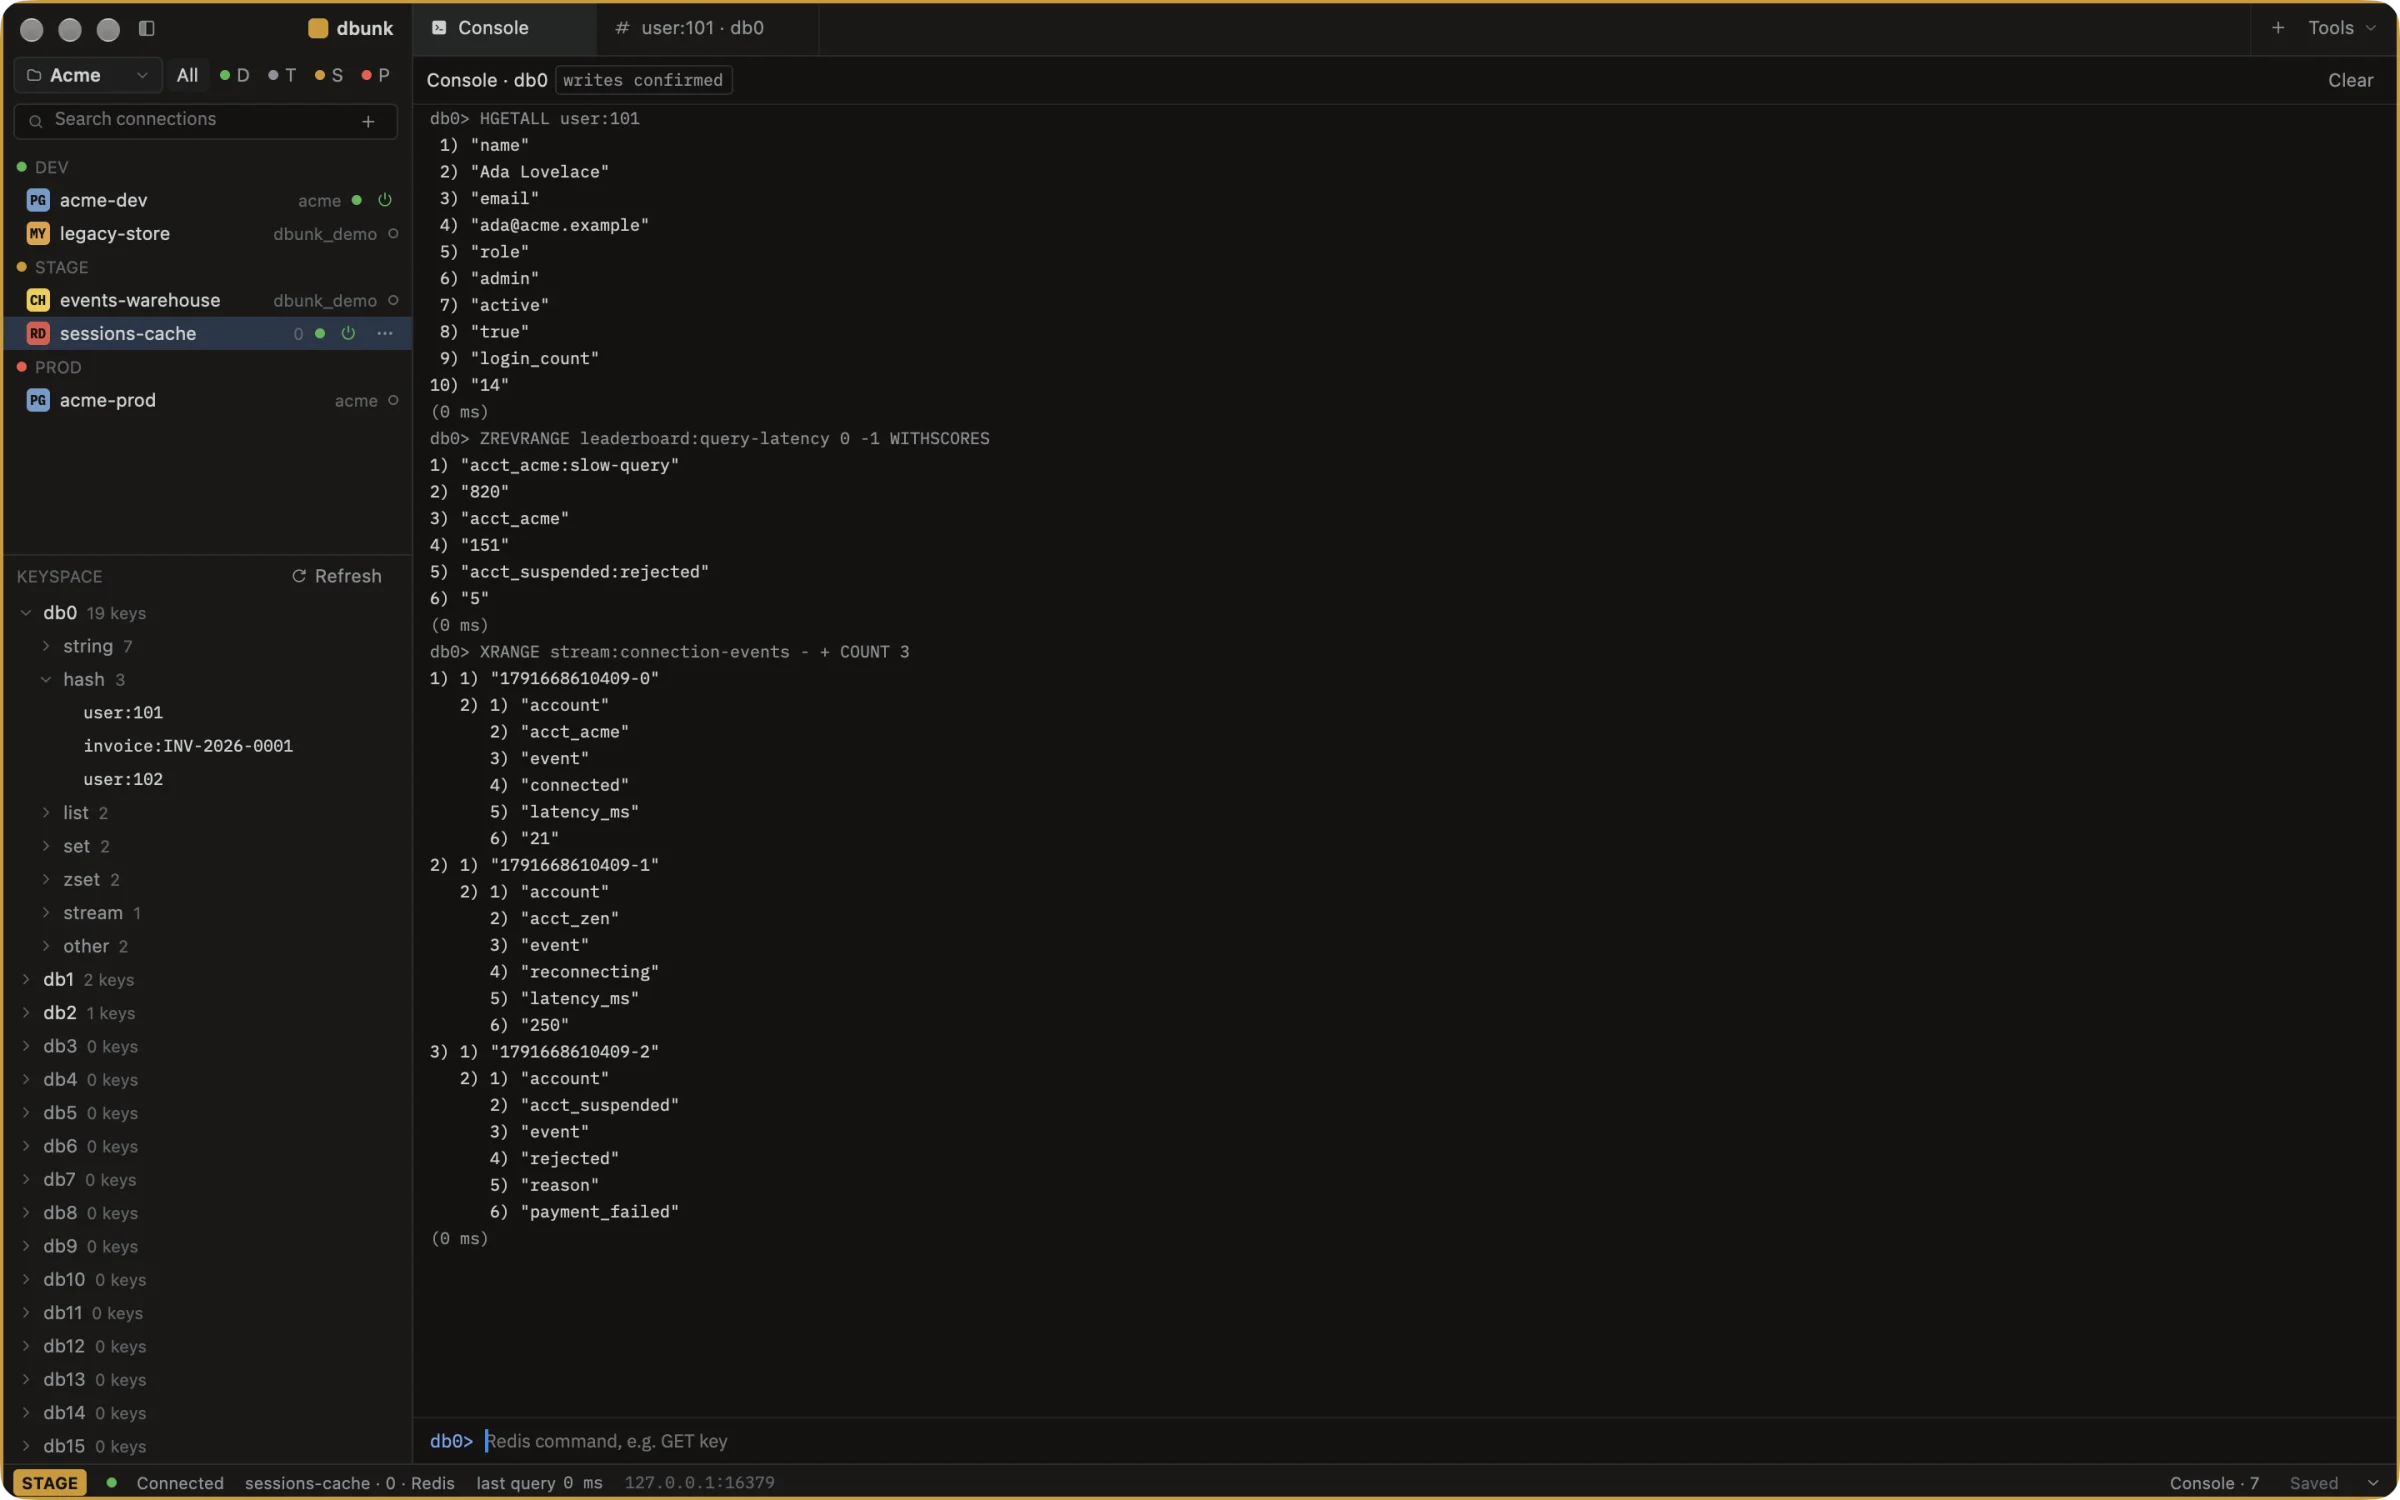Click the RD icon for sessions-cache
This screenshot has width=2400, height=1500.
point(38,333)
